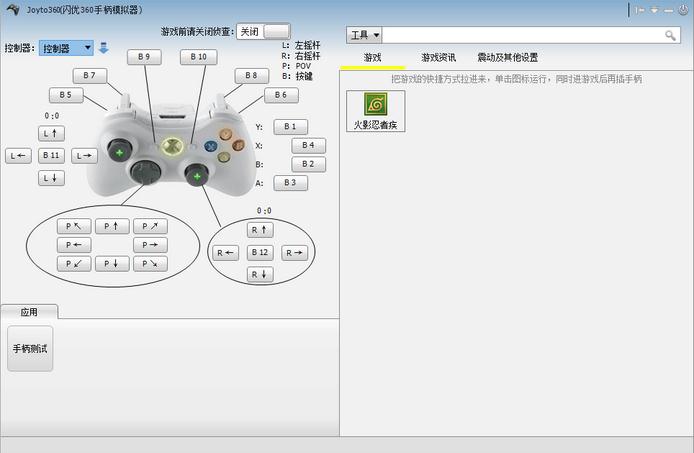Open the 工具 dropdown menu
Screen dimensions: 694x453
pyautogui.click(x=364, y=35)
